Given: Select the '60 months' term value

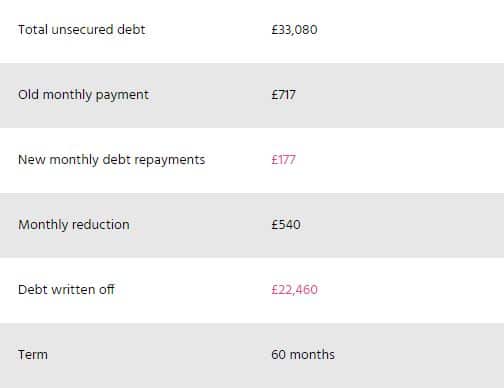Looking at the screenshot, I should click(303, 354).
